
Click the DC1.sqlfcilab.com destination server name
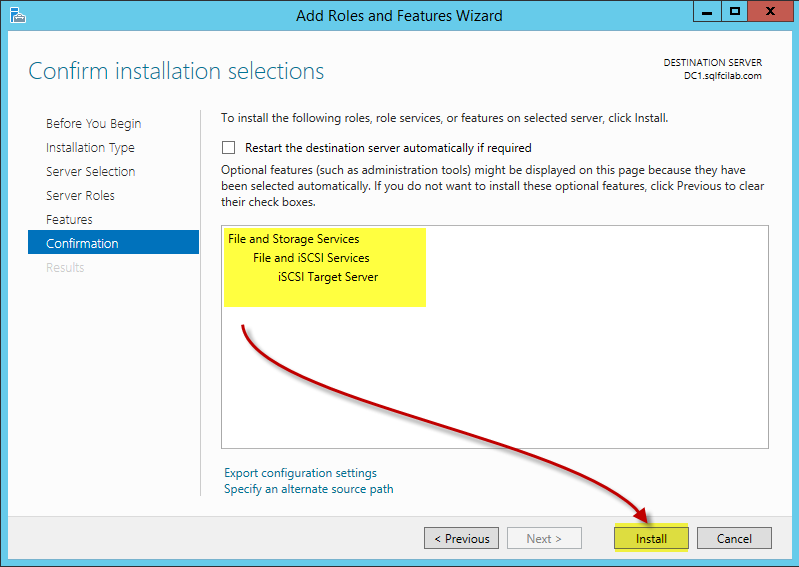pyautogui.click(x=723, y=76)
